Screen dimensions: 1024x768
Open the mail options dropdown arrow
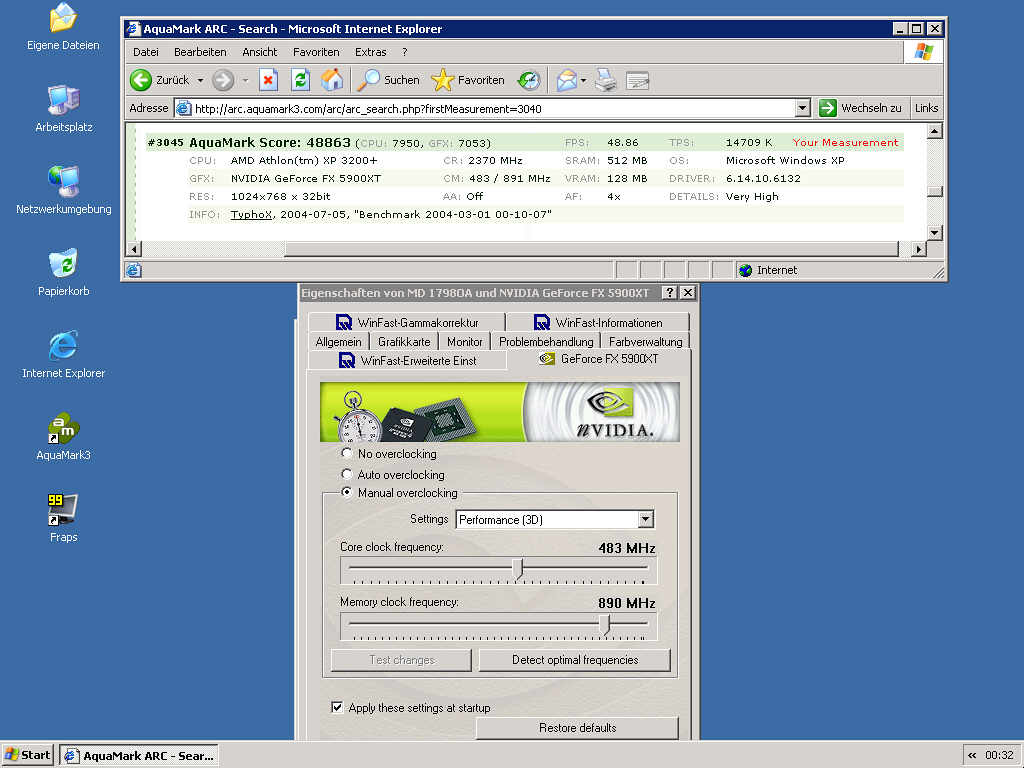(x=583, y=80)
